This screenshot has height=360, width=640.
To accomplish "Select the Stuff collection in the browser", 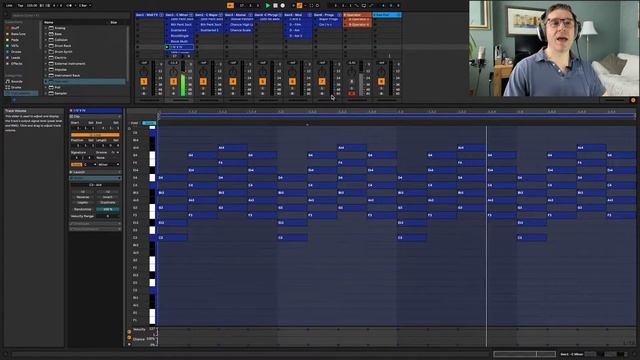I will point(15,28).
